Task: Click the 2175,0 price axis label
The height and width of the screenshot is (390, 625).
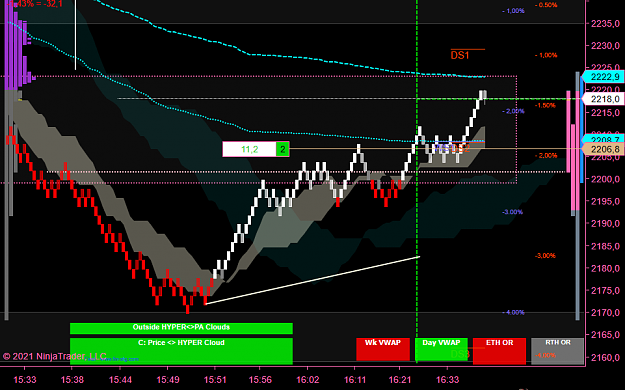Action: point(605,291)
